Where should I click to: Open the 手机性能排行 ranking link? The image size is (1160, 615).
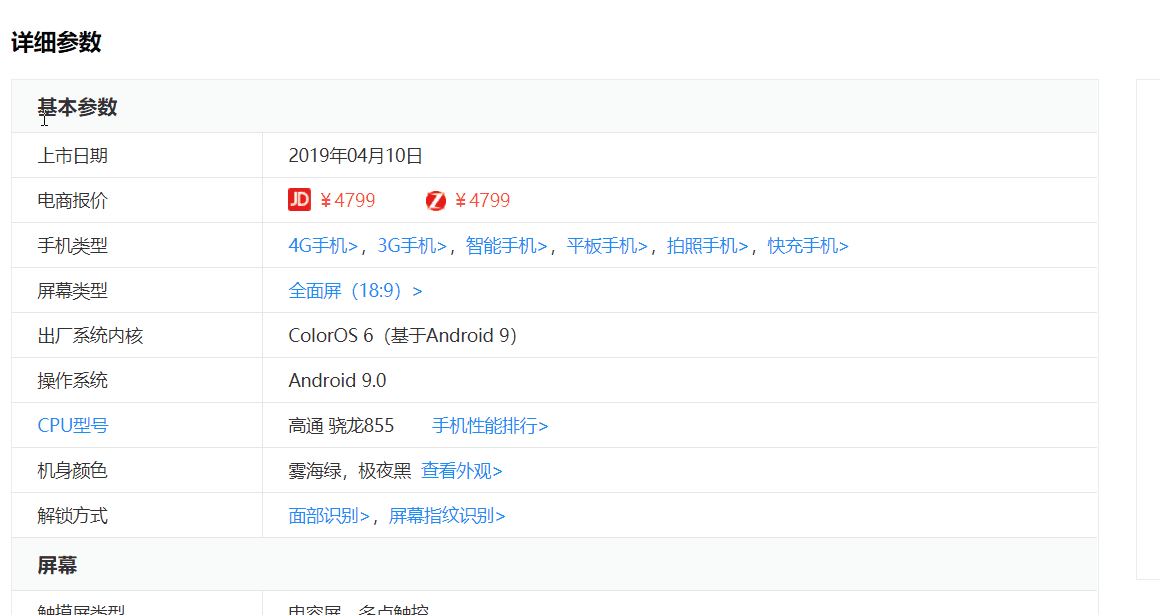tap(490, 426)
